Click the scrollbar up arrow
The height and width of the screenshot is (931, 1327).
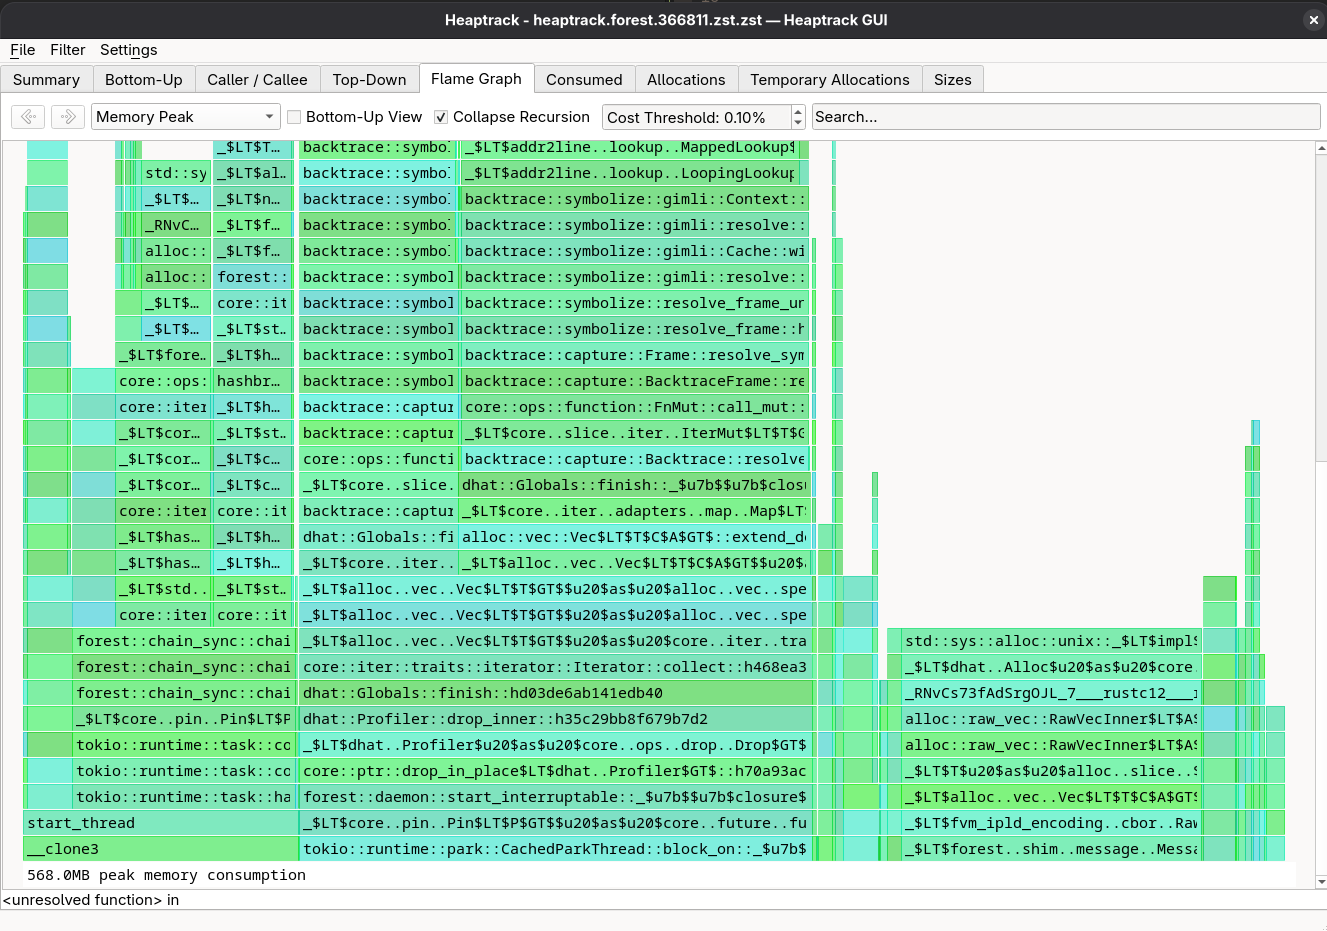click(1321, 149)
